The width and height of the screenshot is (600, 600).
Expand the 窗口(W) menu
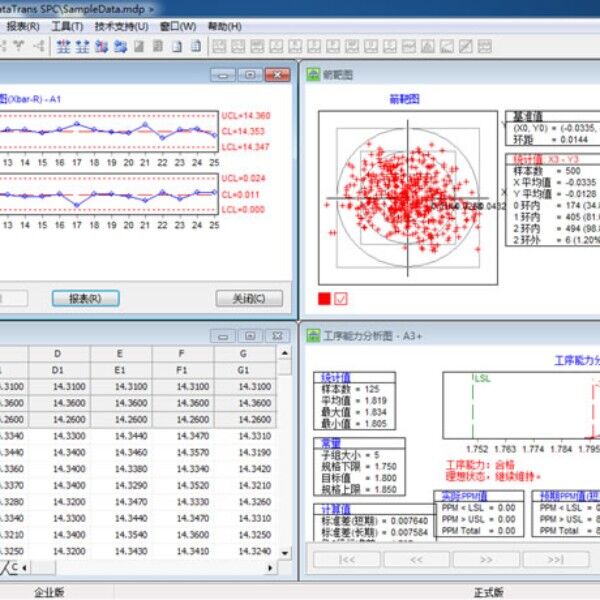tap(178, 26)
